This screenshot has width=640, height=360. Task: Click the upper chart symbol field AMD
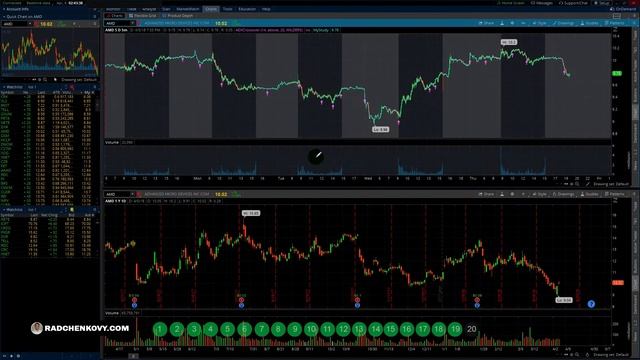click(118, 23)
